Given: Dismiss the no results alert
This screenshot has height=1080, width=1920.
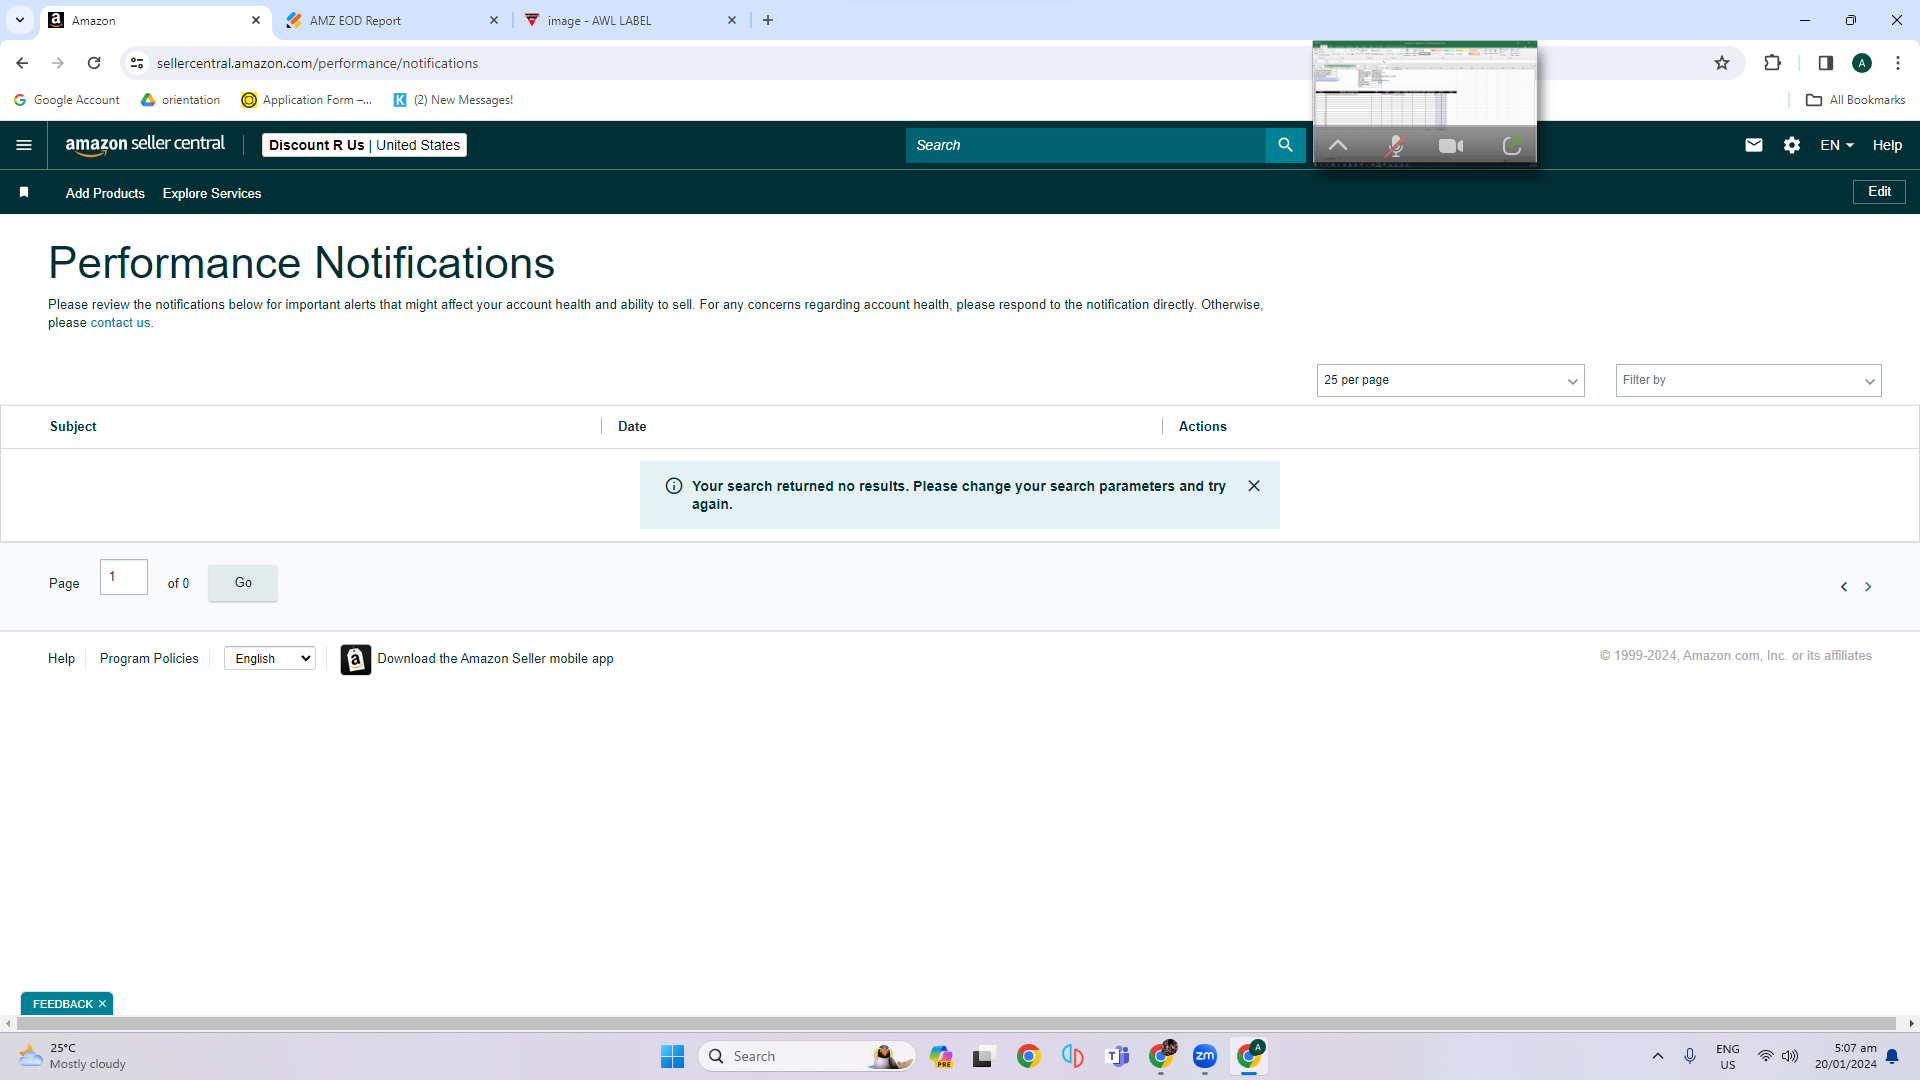Looking at the screenshot, I should 1254,486.
